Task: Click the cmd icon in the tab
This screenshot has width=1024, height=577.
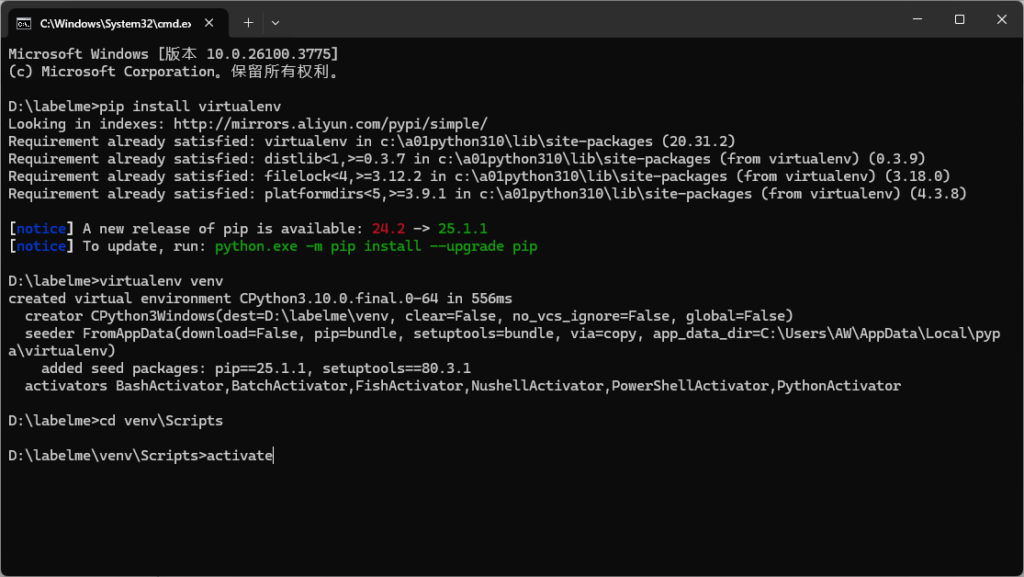Action: [x=24, y=23]
